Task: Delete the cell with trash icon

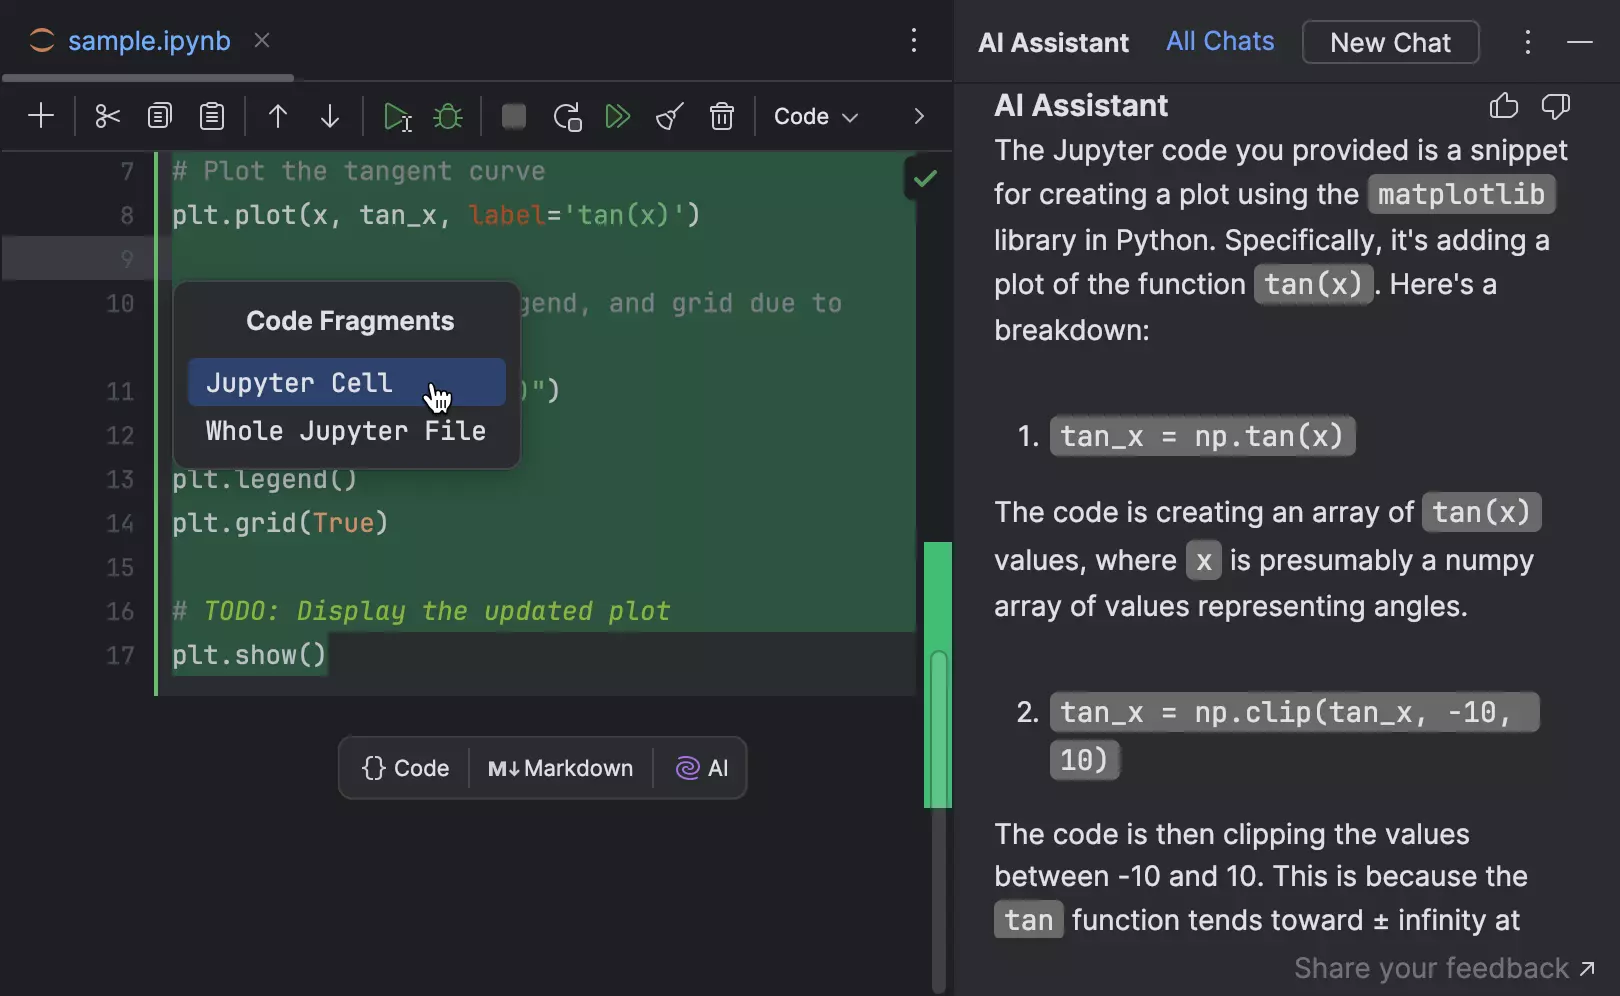Action: click(721, 116)
